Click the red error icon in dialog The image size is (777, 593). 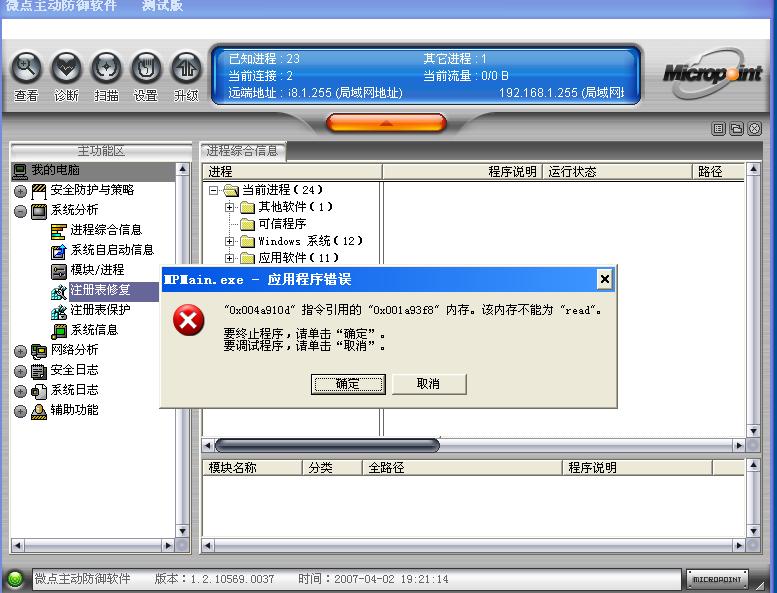click(189, 320)
